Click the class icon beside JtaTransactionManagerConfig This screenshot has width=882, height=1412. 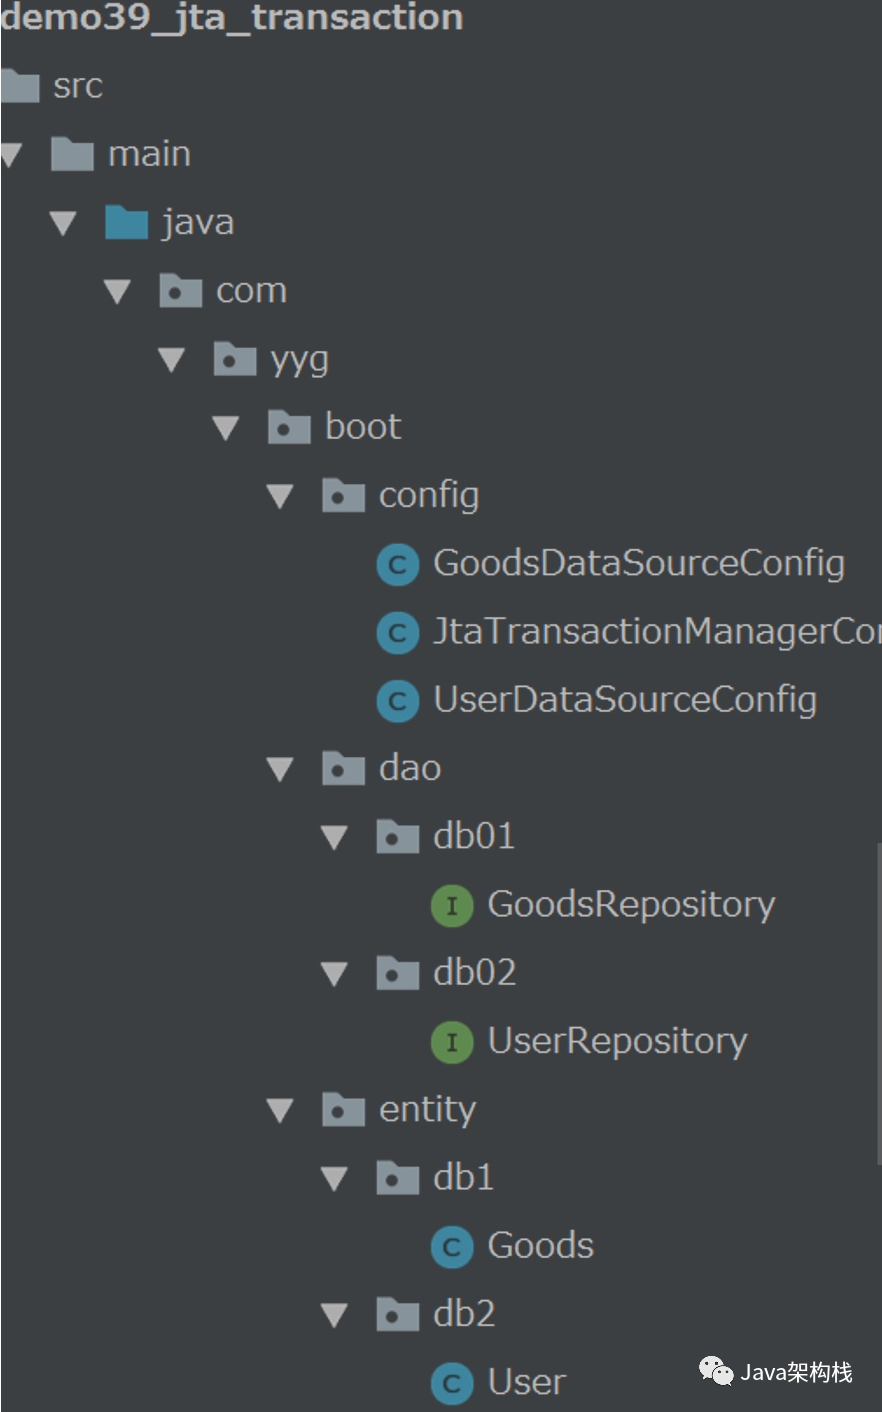tap(397, 632)
